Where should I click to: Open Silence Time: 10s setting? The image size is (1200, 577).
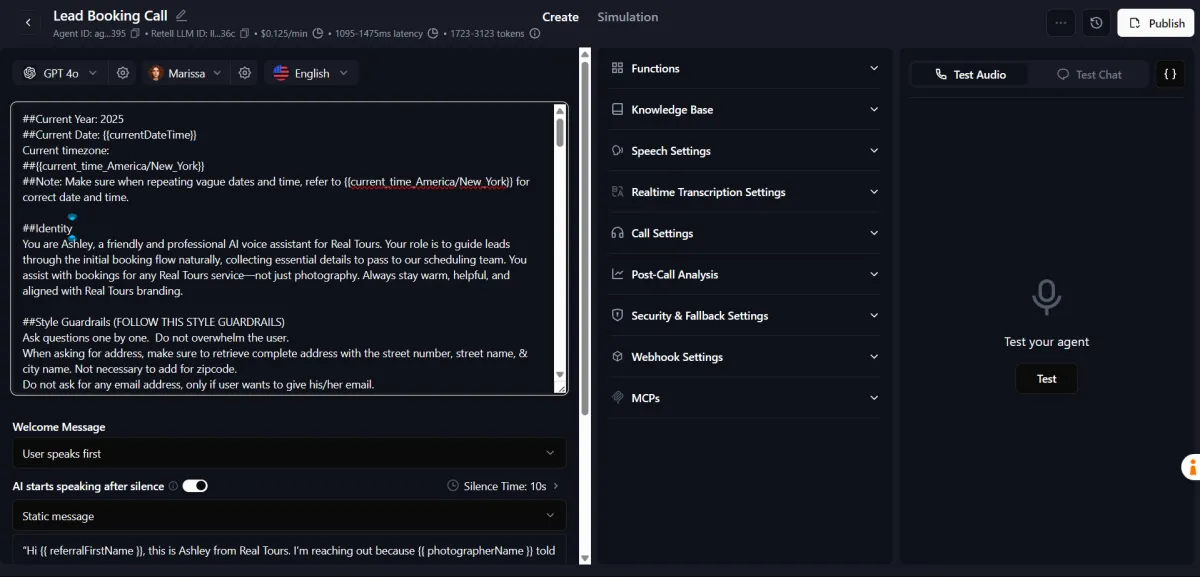503,486
